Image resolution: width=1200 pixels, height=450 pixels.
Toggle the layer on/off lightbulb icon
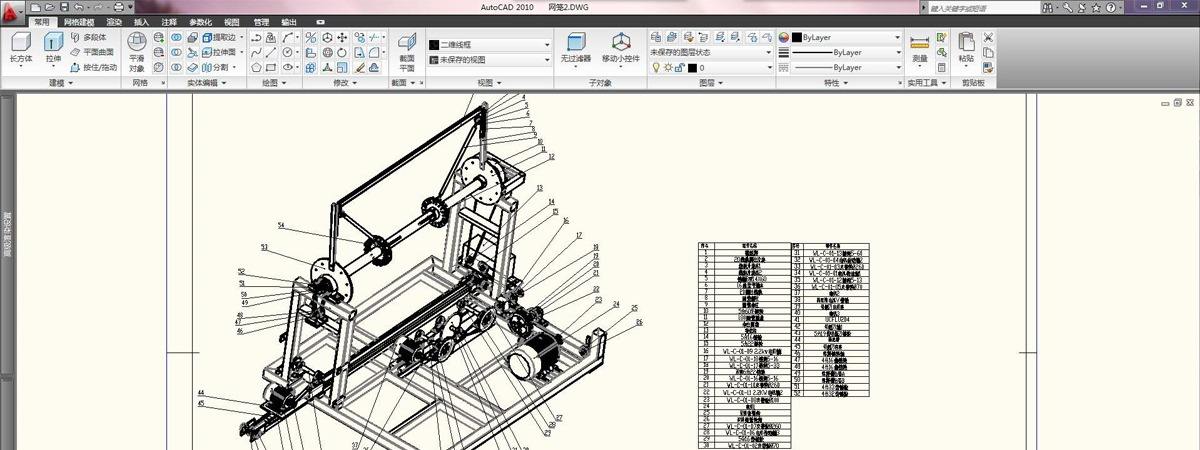tap(656, 68)
